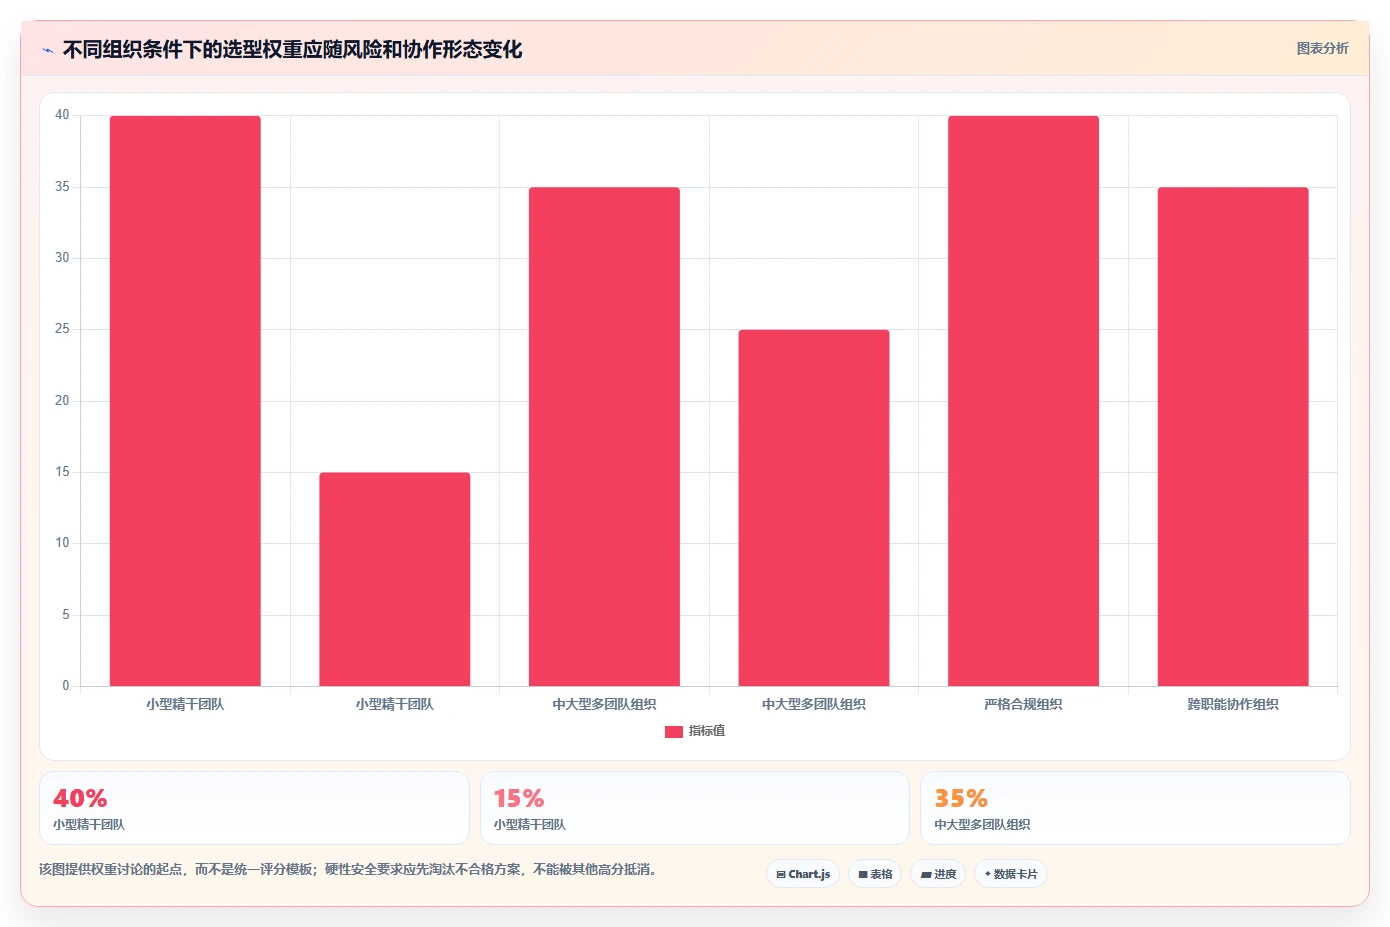Click the 35% data card
This screenshot has height=927, width=1390.
point(1135,808)
